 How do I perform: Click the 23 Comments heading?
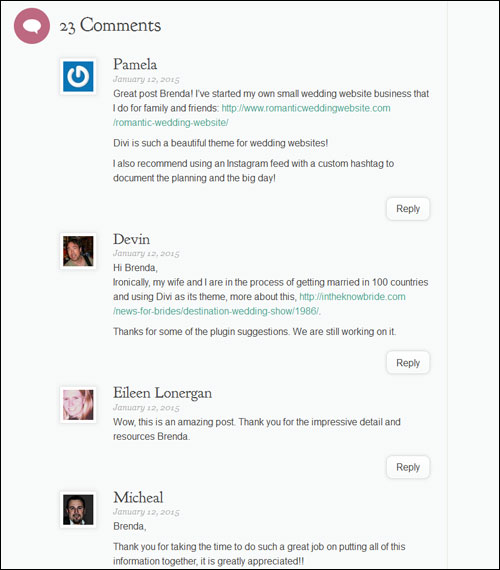(110, 26)
